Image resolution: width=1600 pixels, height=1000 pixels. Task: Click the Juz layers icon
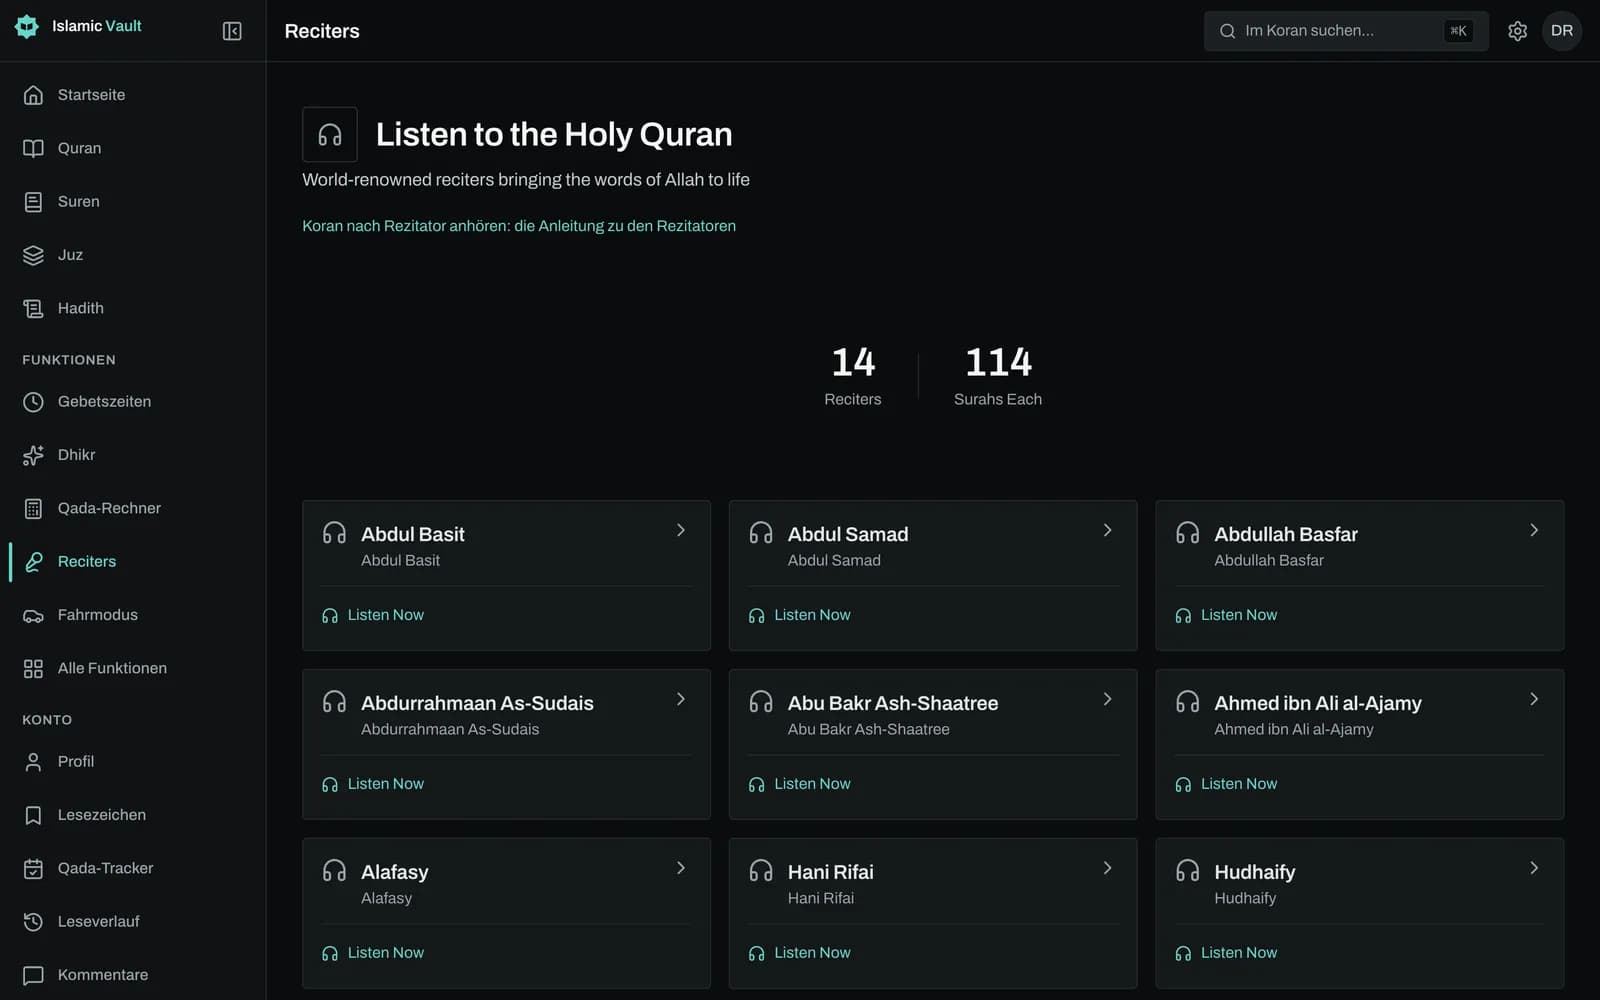pyautogui.click(x=33, y=255)
